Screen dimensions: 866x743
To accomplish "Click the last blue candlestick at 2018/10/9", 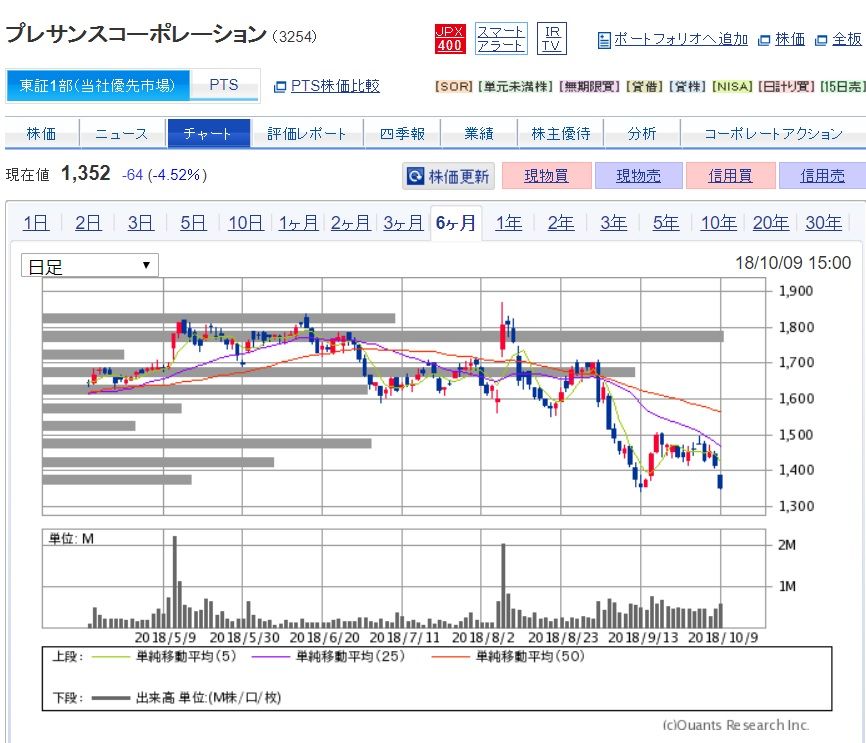I will click(720, 481).
